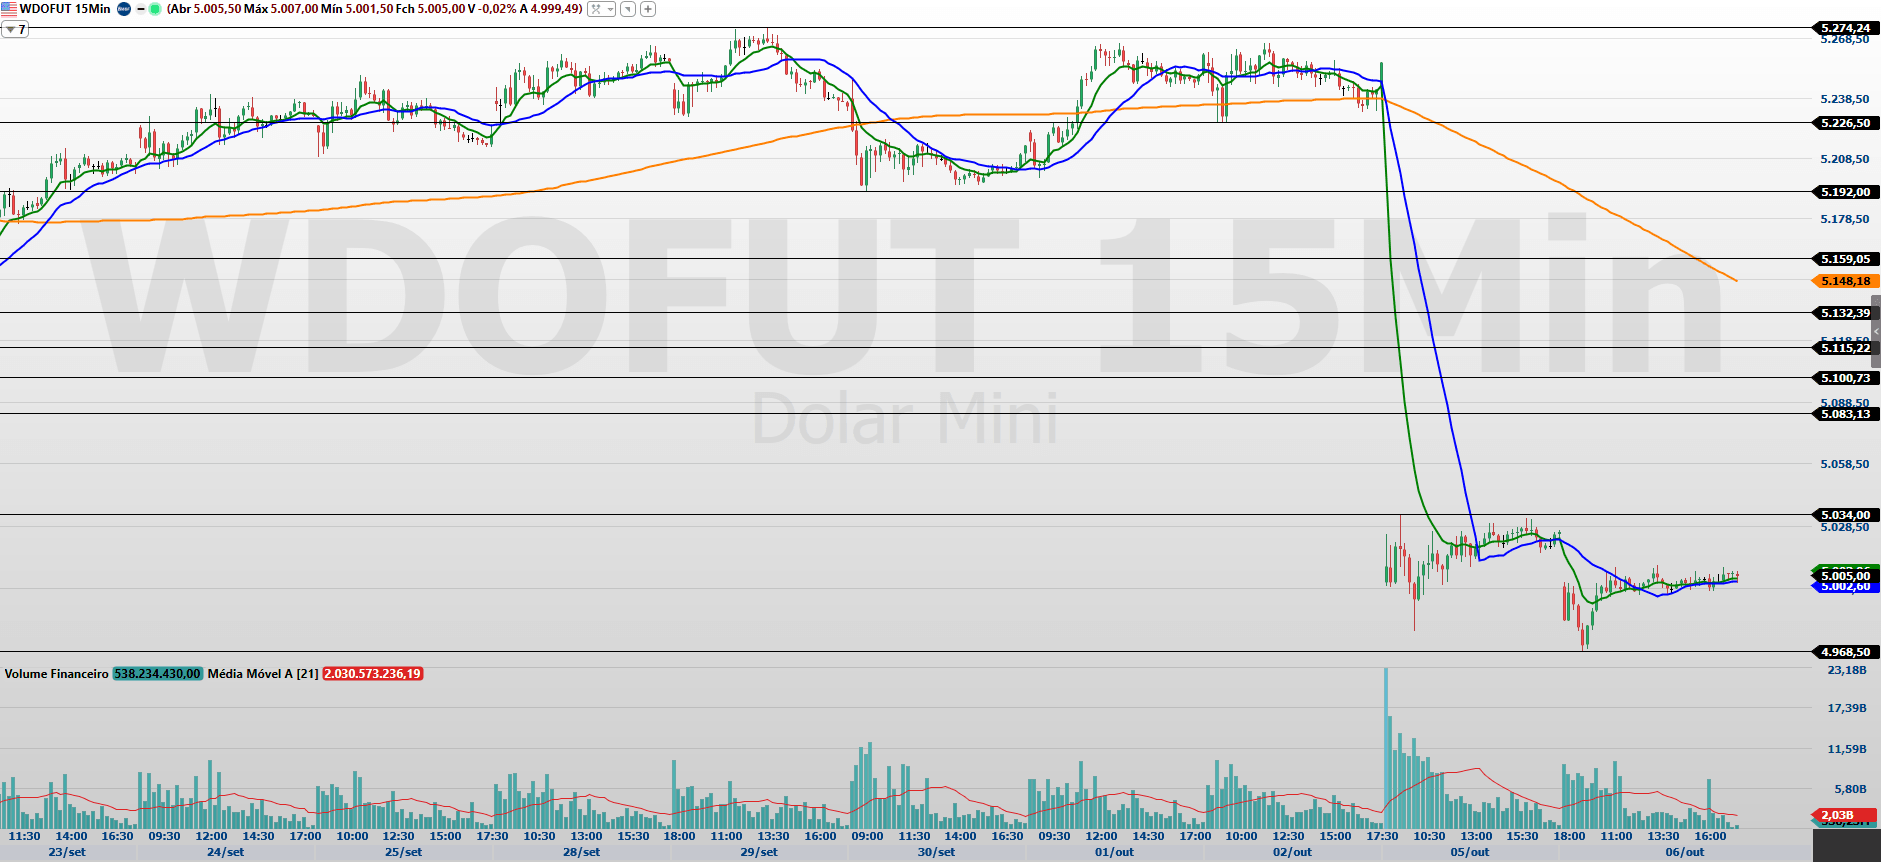Select the WDOFUT 15Min chart title

[x=65, y=9]
